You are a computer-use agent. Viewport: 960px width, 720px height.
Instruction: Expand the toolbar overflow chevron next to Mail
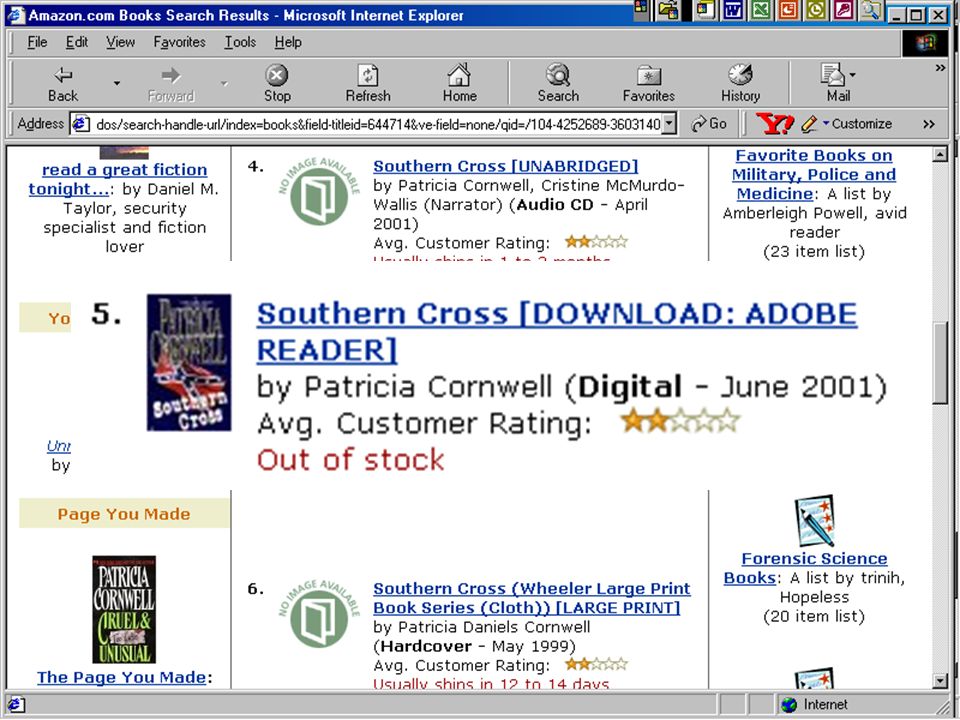940,68
